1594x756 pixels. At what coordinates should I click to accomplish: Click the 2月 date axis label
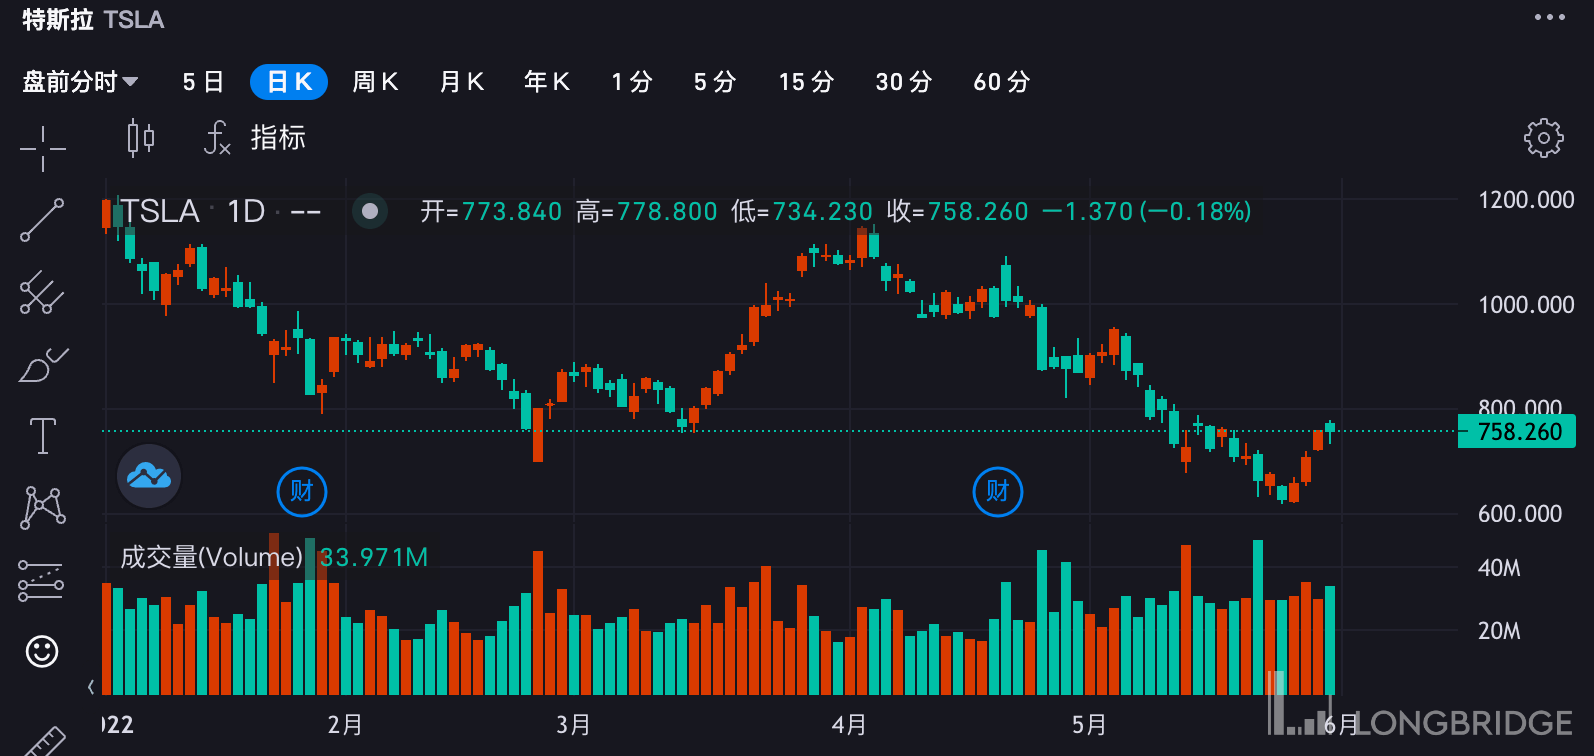pos(345,724)
